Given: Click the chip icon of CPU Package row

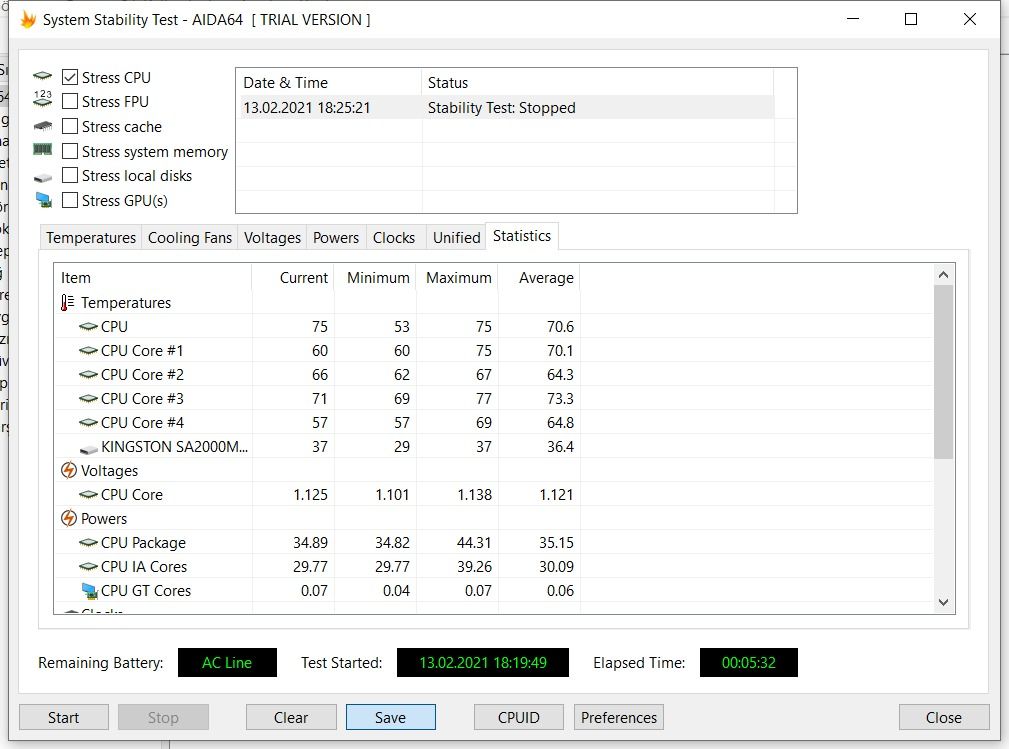Looking at the screenshot, I should tap(88, 543).
